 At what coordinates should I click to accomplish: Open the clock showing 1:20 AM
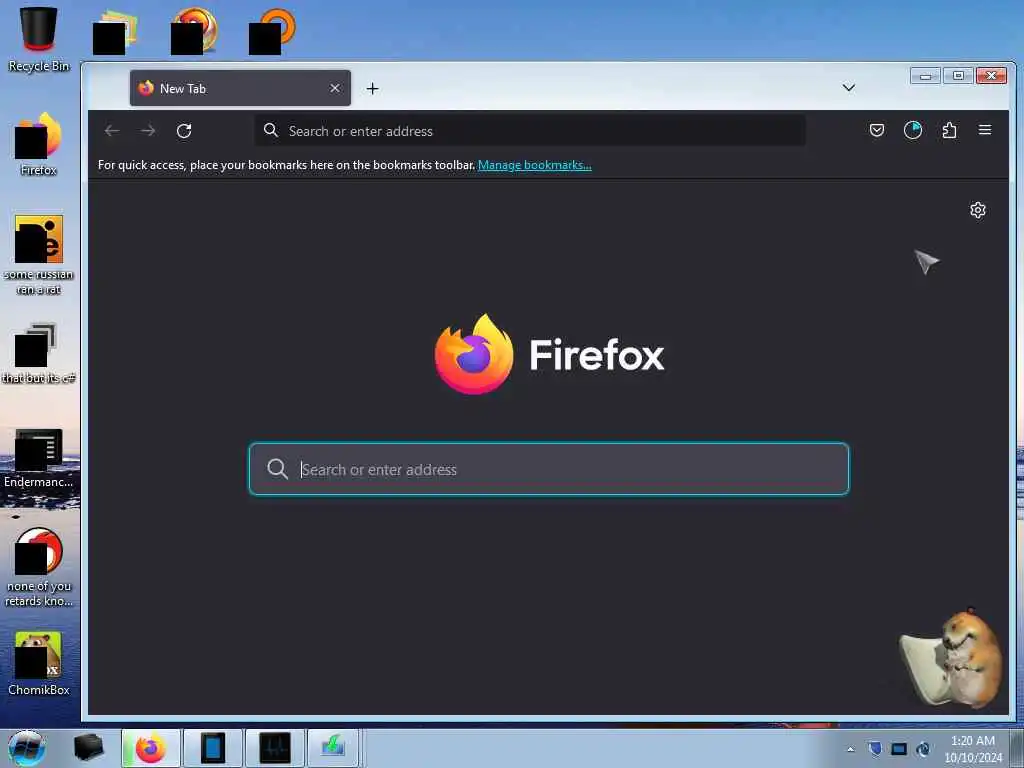(x=973, y=749)
